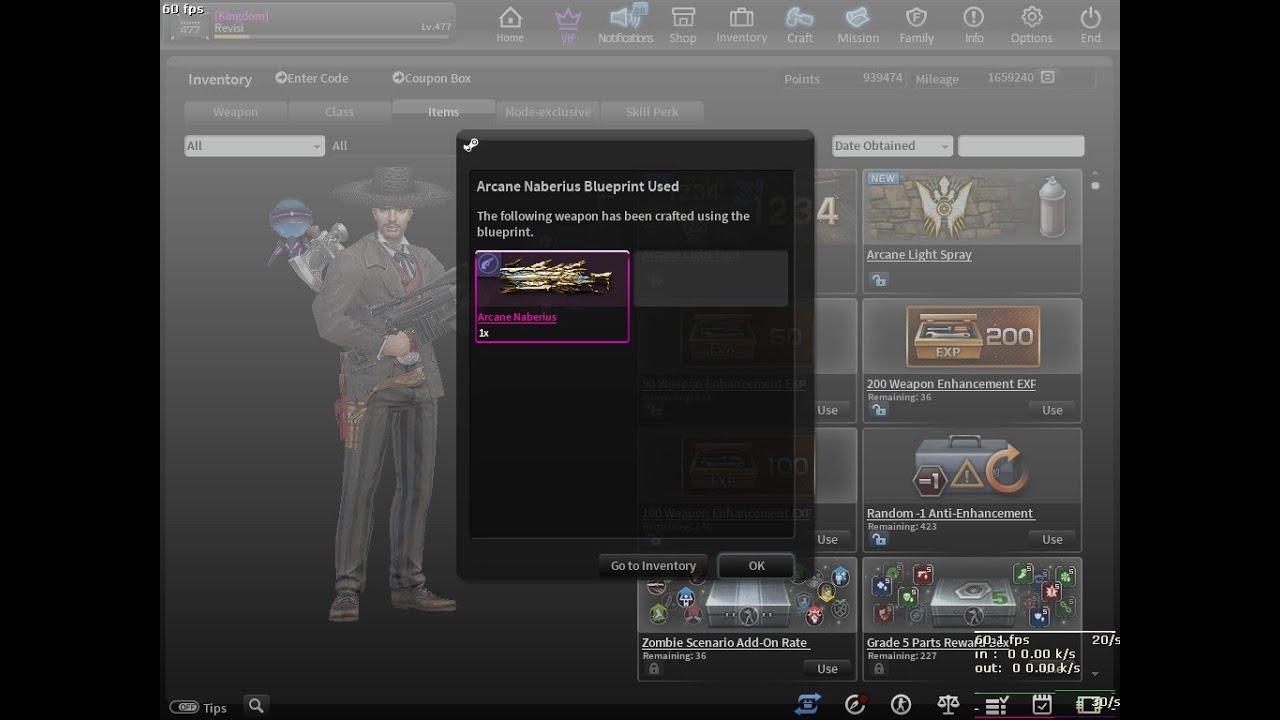Click the checklist icon in bottom bar
Viewport: 1280px width, 720px height.
pos(996,706)
